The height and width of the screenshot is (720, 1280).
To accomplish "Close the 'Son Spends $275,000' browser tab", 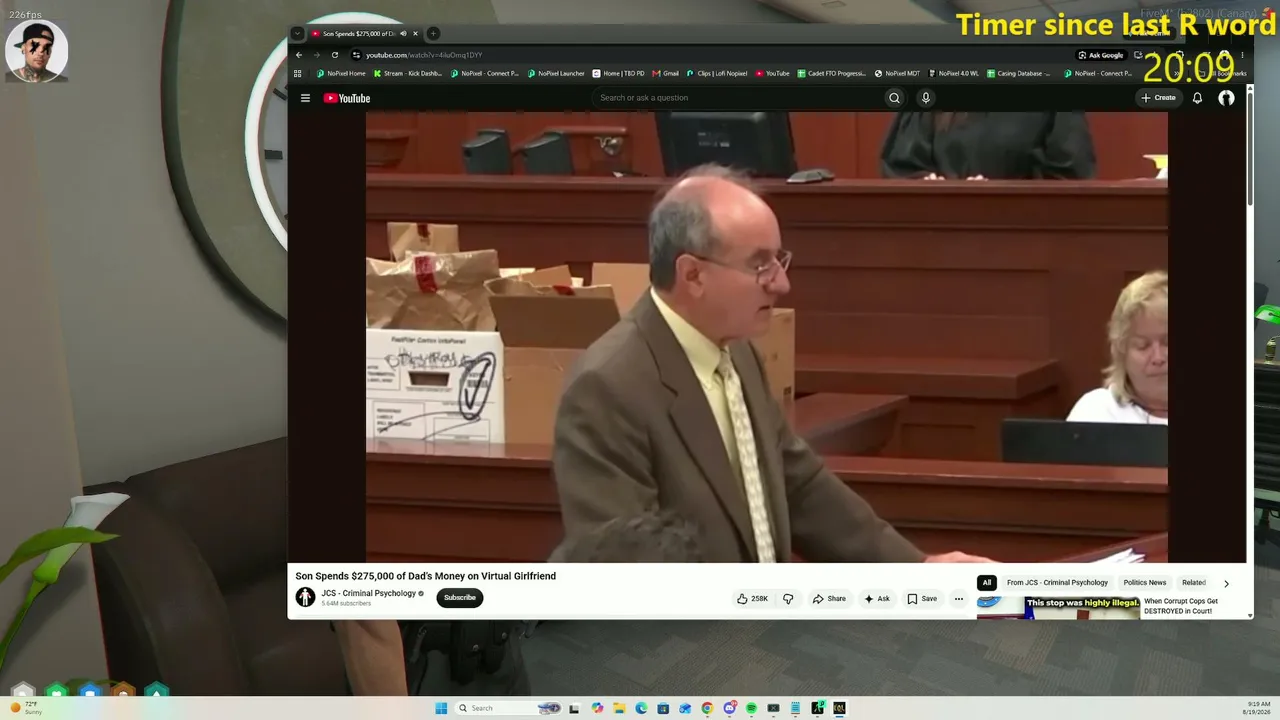I will click(416, 34).
